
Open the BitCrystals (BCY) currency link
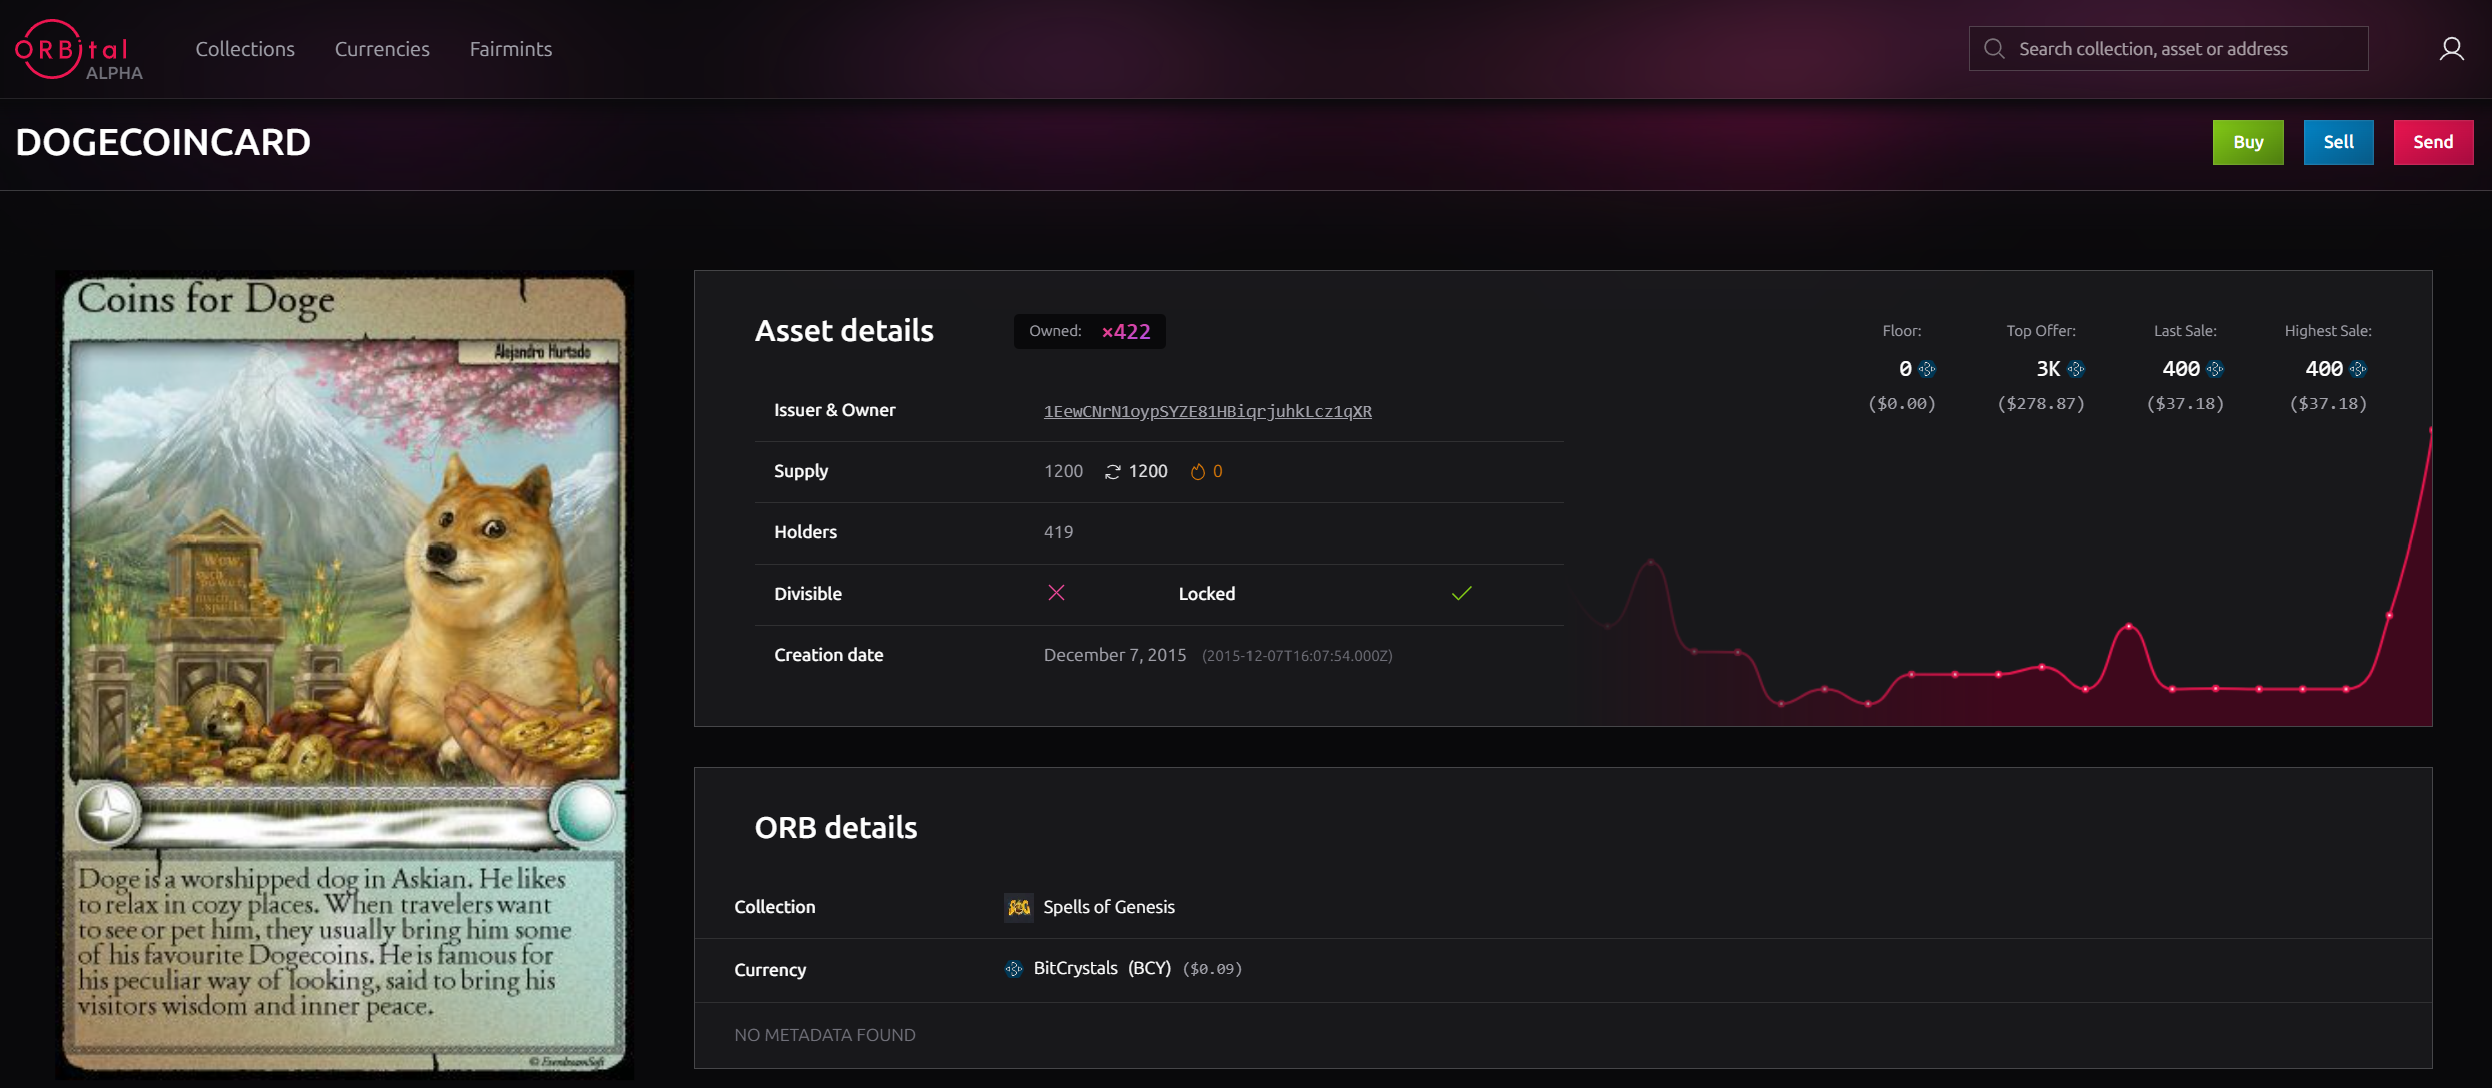pyautogui.click(x=1102, y=968)
